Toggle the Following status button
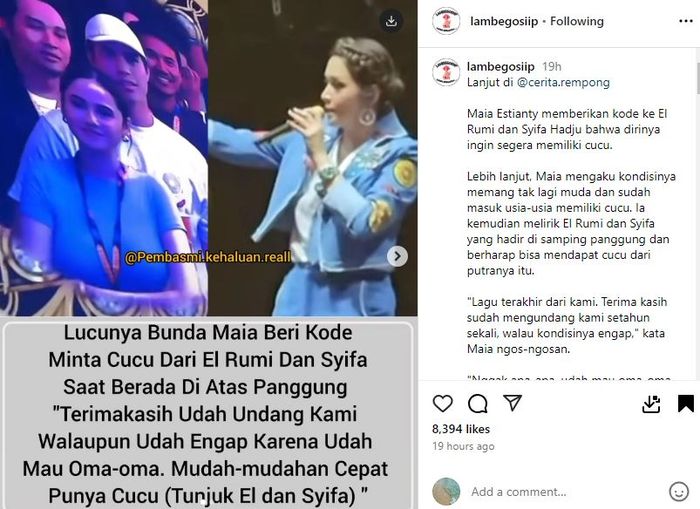 click(x=577, y=21)
